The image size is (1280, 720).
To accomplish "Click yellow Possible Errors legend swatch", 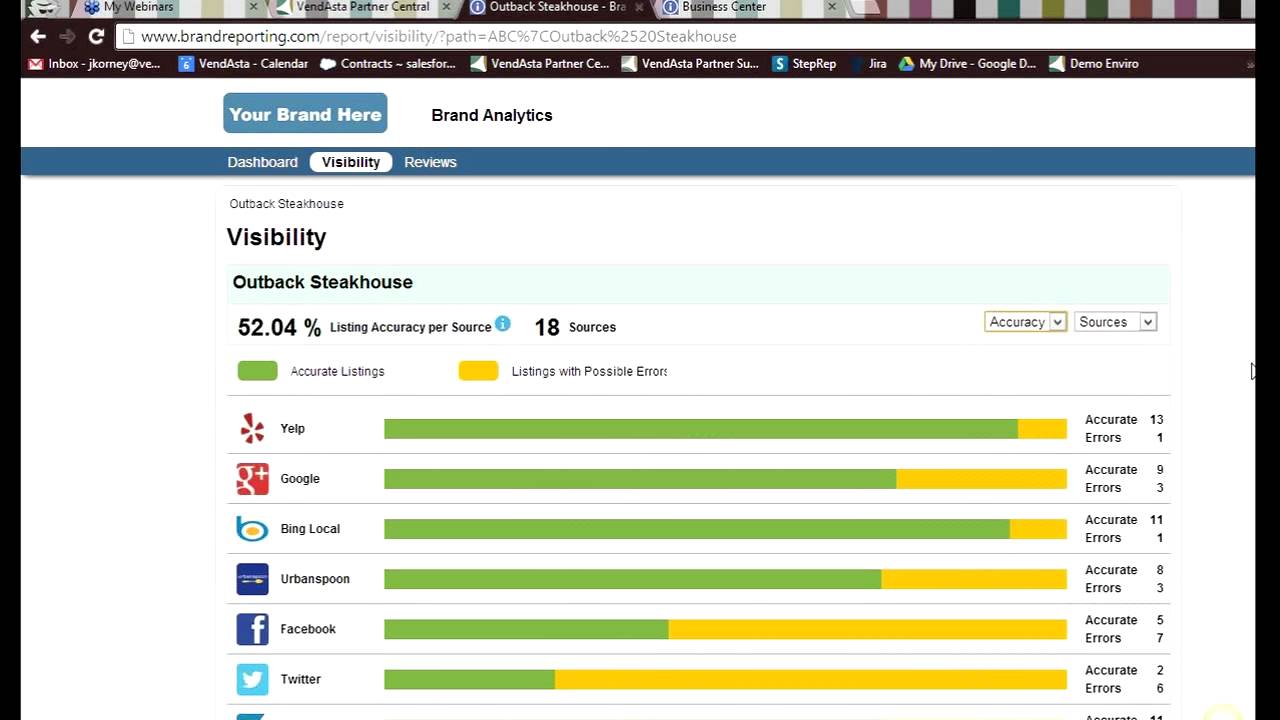I will [x=478, y=371].
